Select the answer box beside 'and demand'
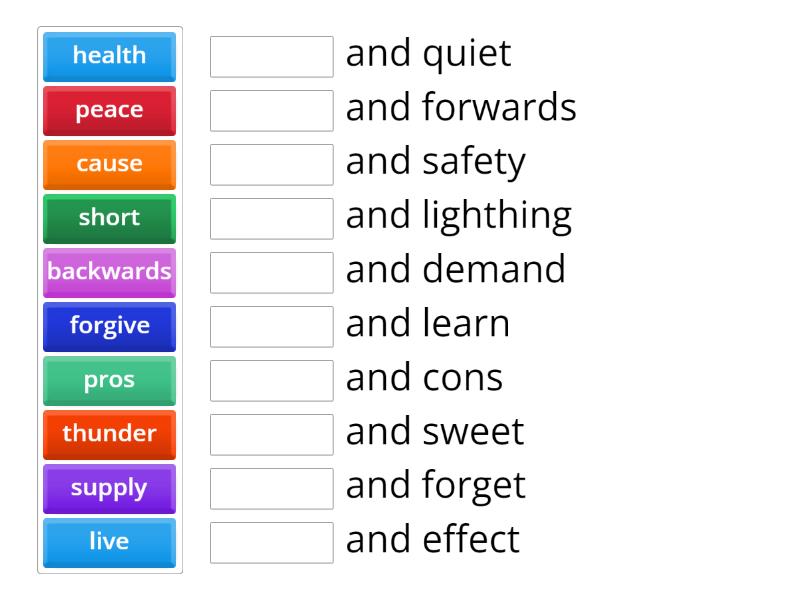Viewport: 800px width, 600px height. click(x=271, y=272)
